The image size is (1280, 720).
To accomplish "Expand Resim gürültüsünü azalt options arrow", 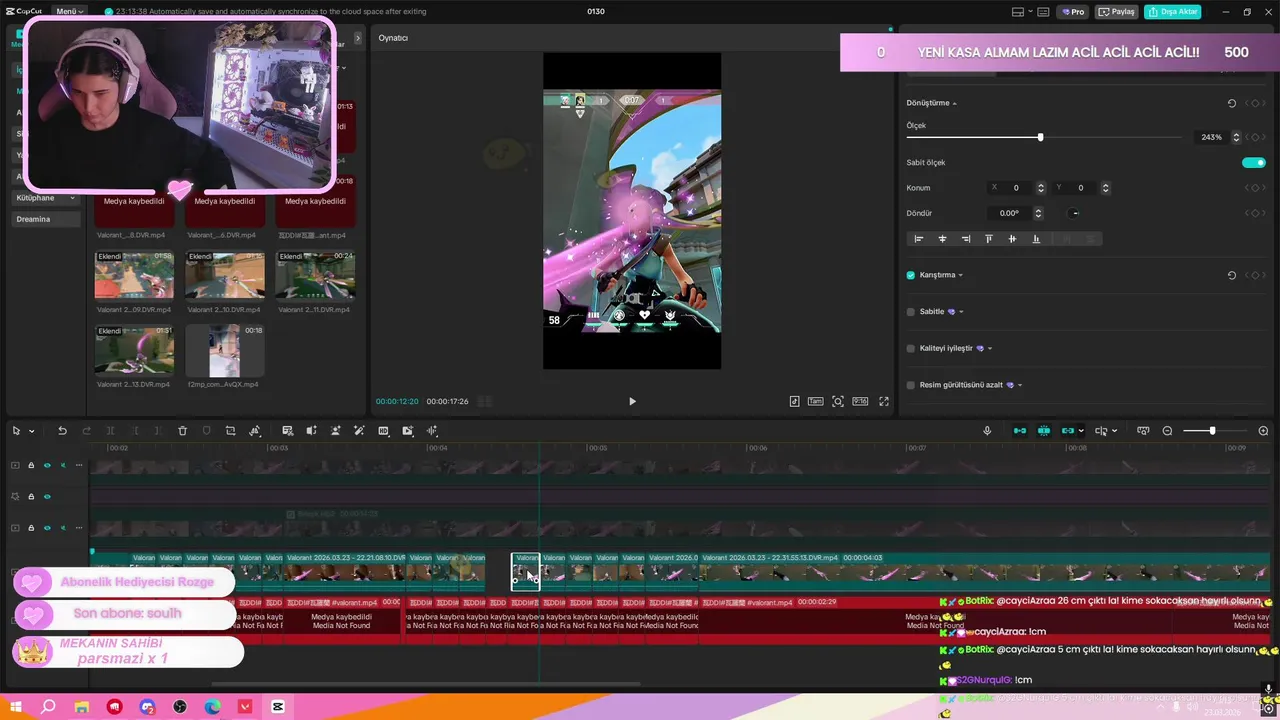I will pyautogui.click(x=1020, y=385).
